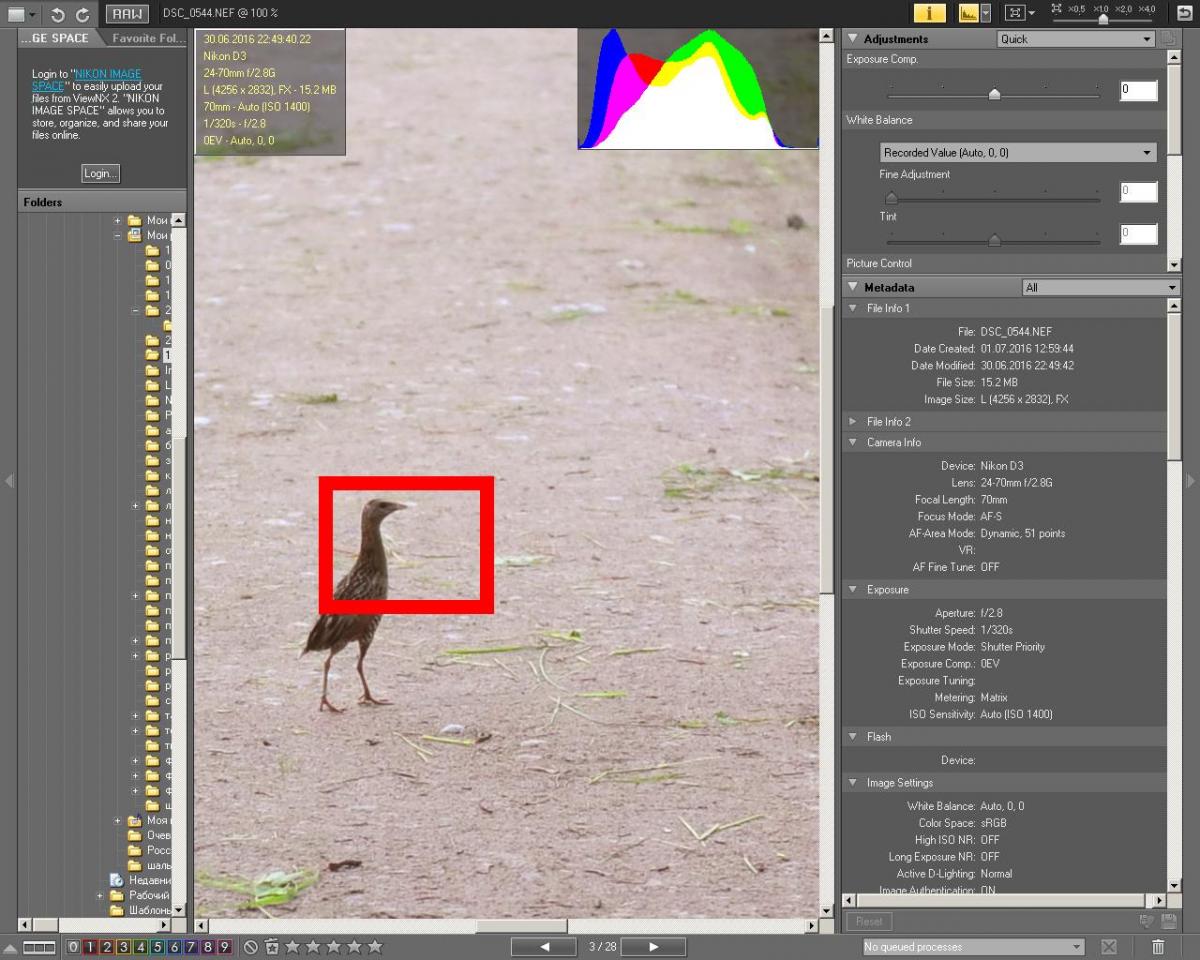Remove the rating with the no-rating icon
This screenshot has width=1200, height=960.
251,947
